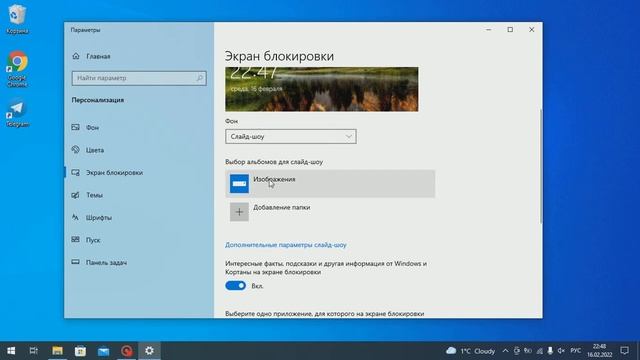
Task: Open the notification center icon
Action: pyautogui.click(x=624, y=351)
